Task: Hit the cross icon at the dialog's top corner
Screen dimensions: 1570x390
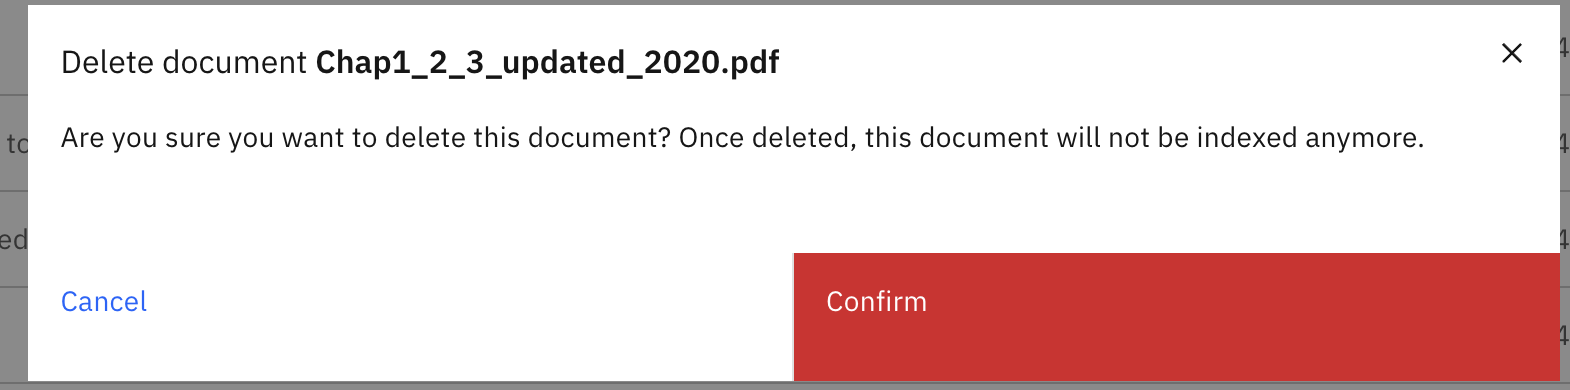Action: [x=1512, y=53]
